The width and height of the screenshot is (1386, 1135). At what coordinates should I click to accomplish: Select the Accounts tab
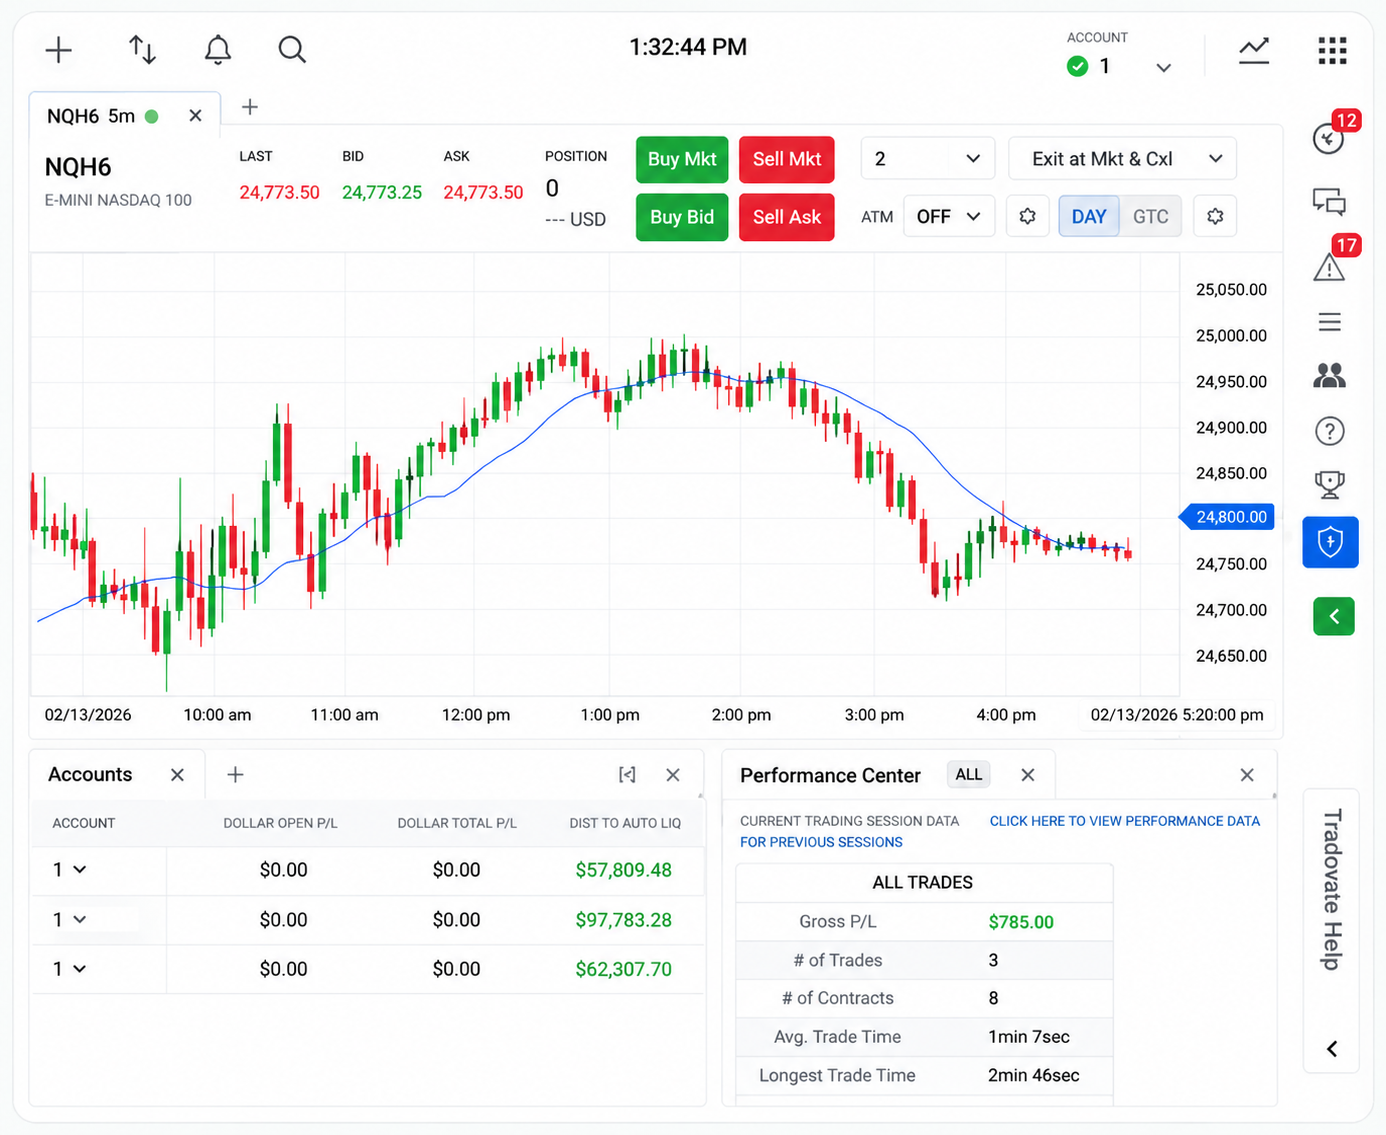[90, 775]
